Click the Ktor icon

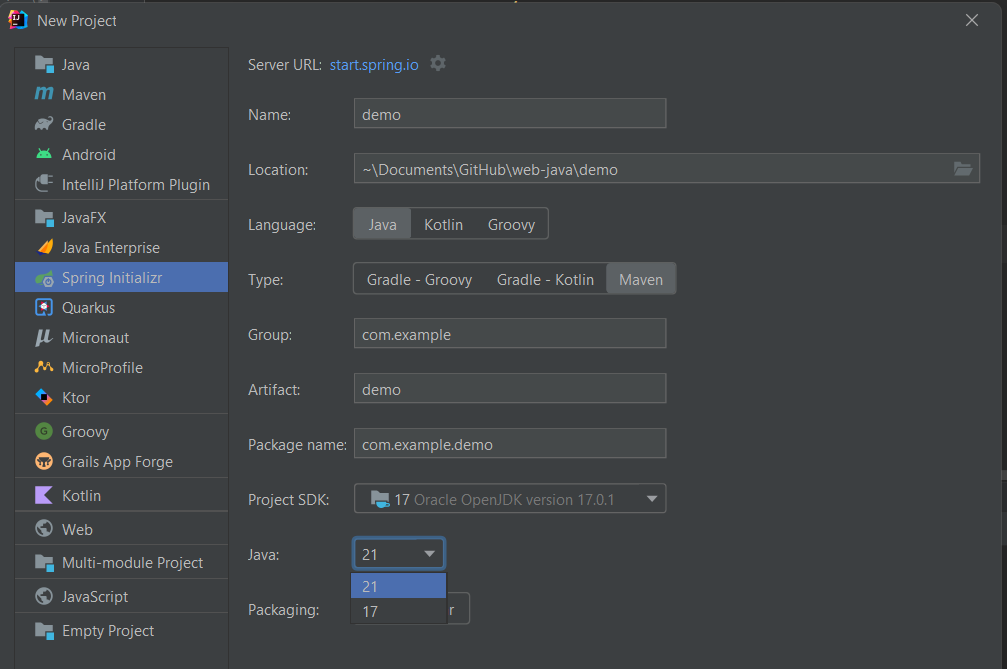coord(44,397)
